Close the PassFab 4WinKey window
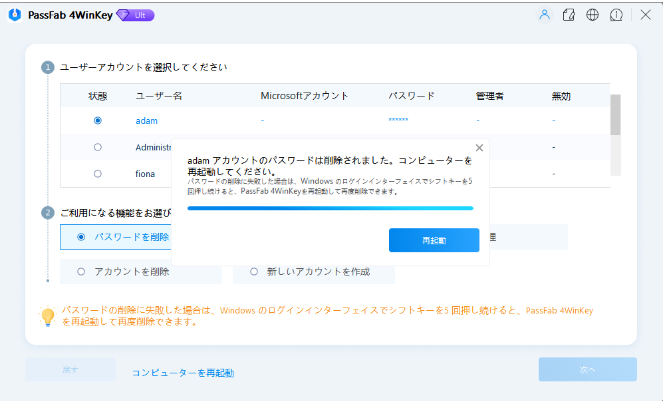 tap(646, 15)
